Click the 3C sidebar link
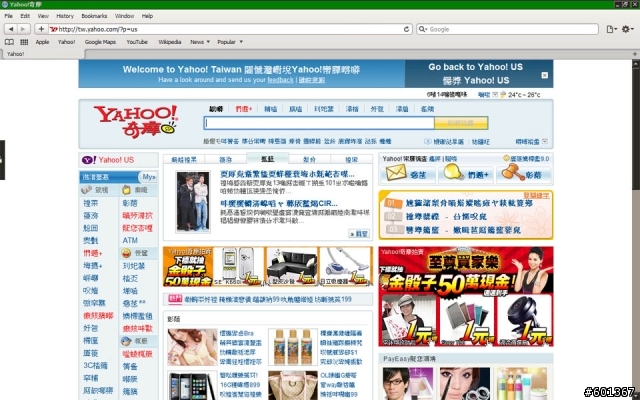Image resolution: width=640 pixels, height=400 pixels. coord(96,365)
